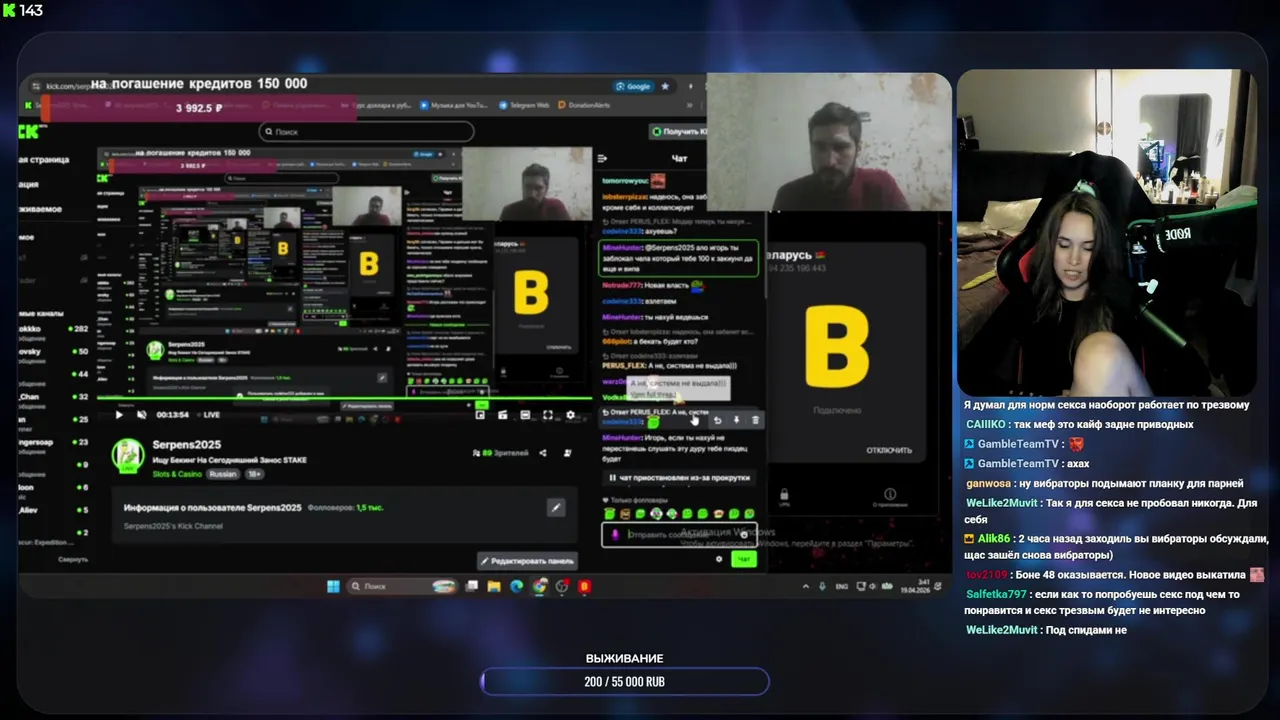
Task: Click the Kick logo in site header
Action: click(29, 131)
